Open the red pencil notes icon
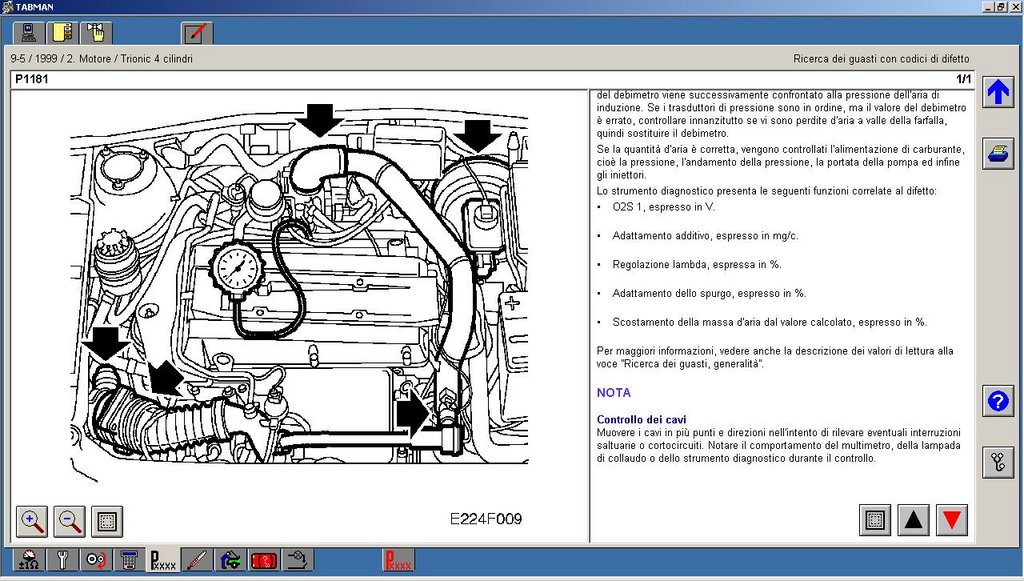Screen dimensions: 1024x581 coord(197,33)
